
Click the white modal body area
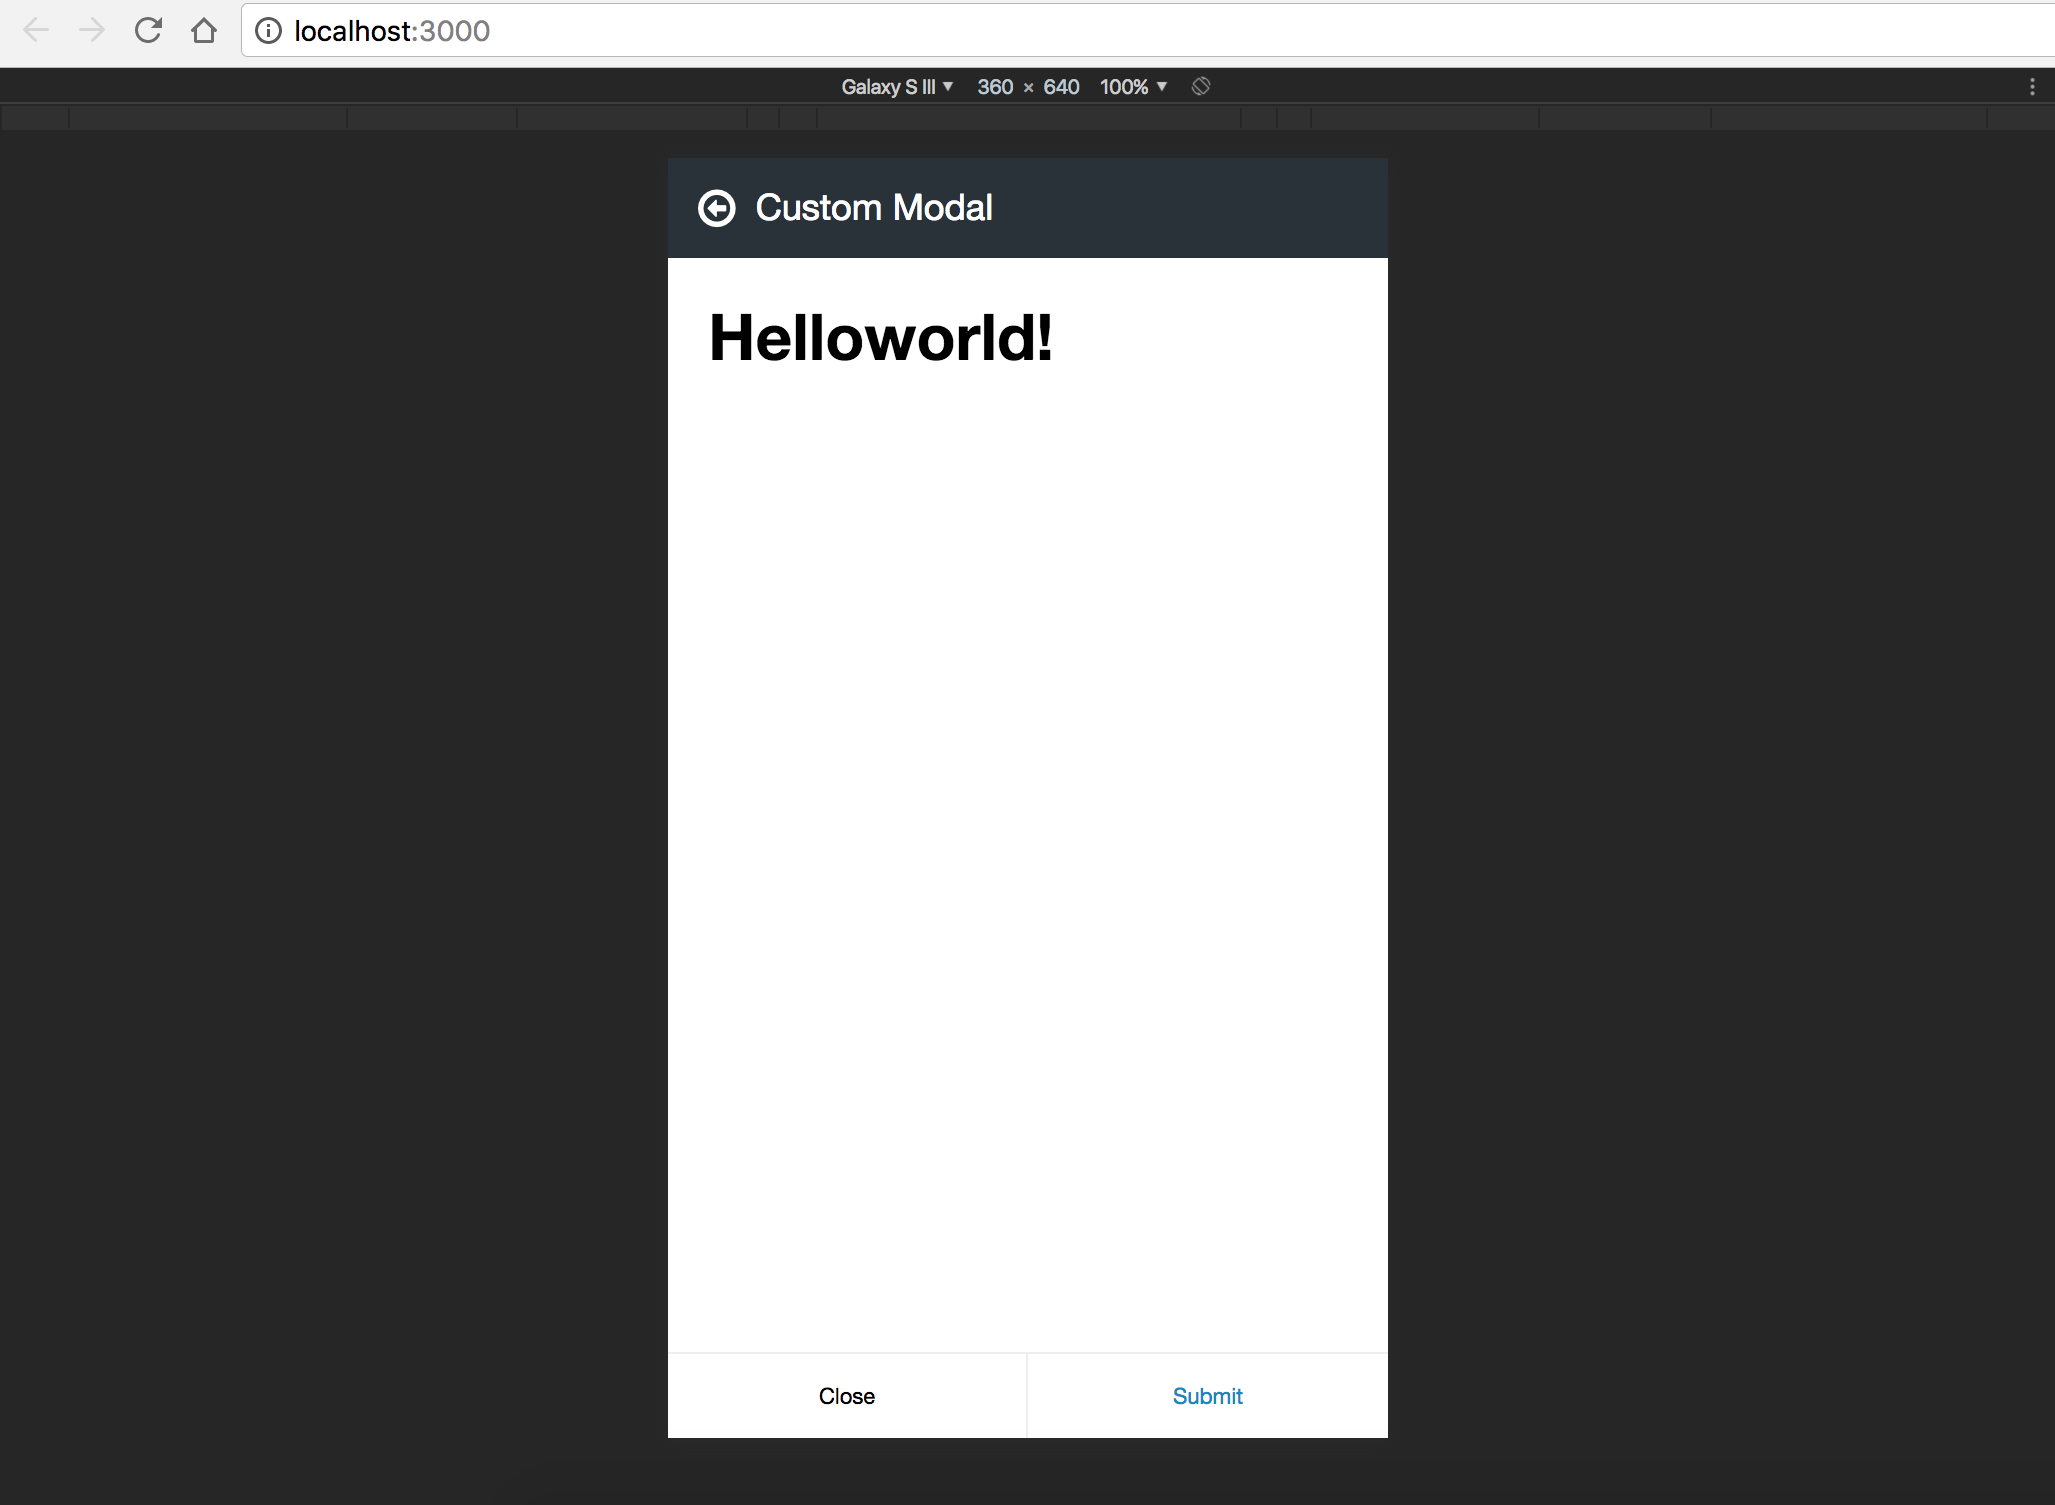pos(1027,800)
